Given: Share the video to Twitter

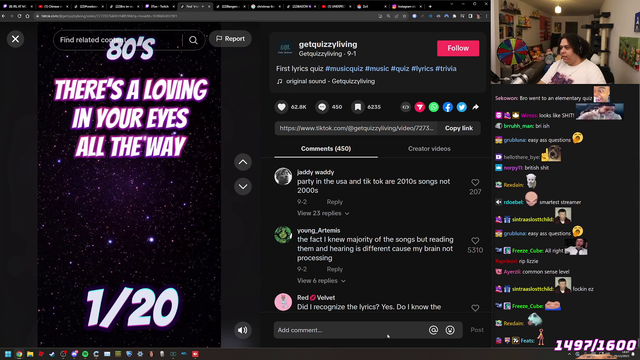Looking at the screenshot, I should [x=462, y=107].
